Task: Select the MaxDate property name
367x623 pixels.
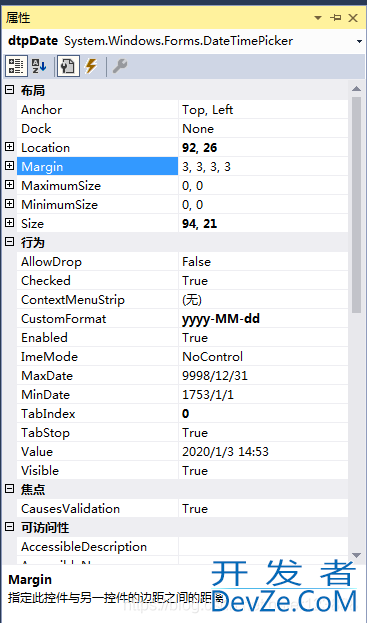Action: click(x=47, y=376)
